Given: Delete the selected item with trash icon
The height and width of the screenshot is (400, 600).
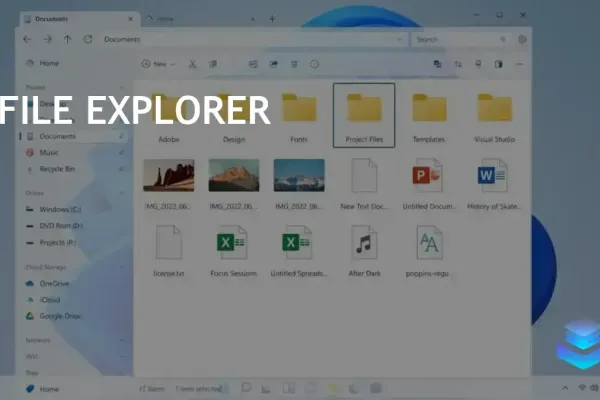Looking at the screenshot, I should (294, 64).
